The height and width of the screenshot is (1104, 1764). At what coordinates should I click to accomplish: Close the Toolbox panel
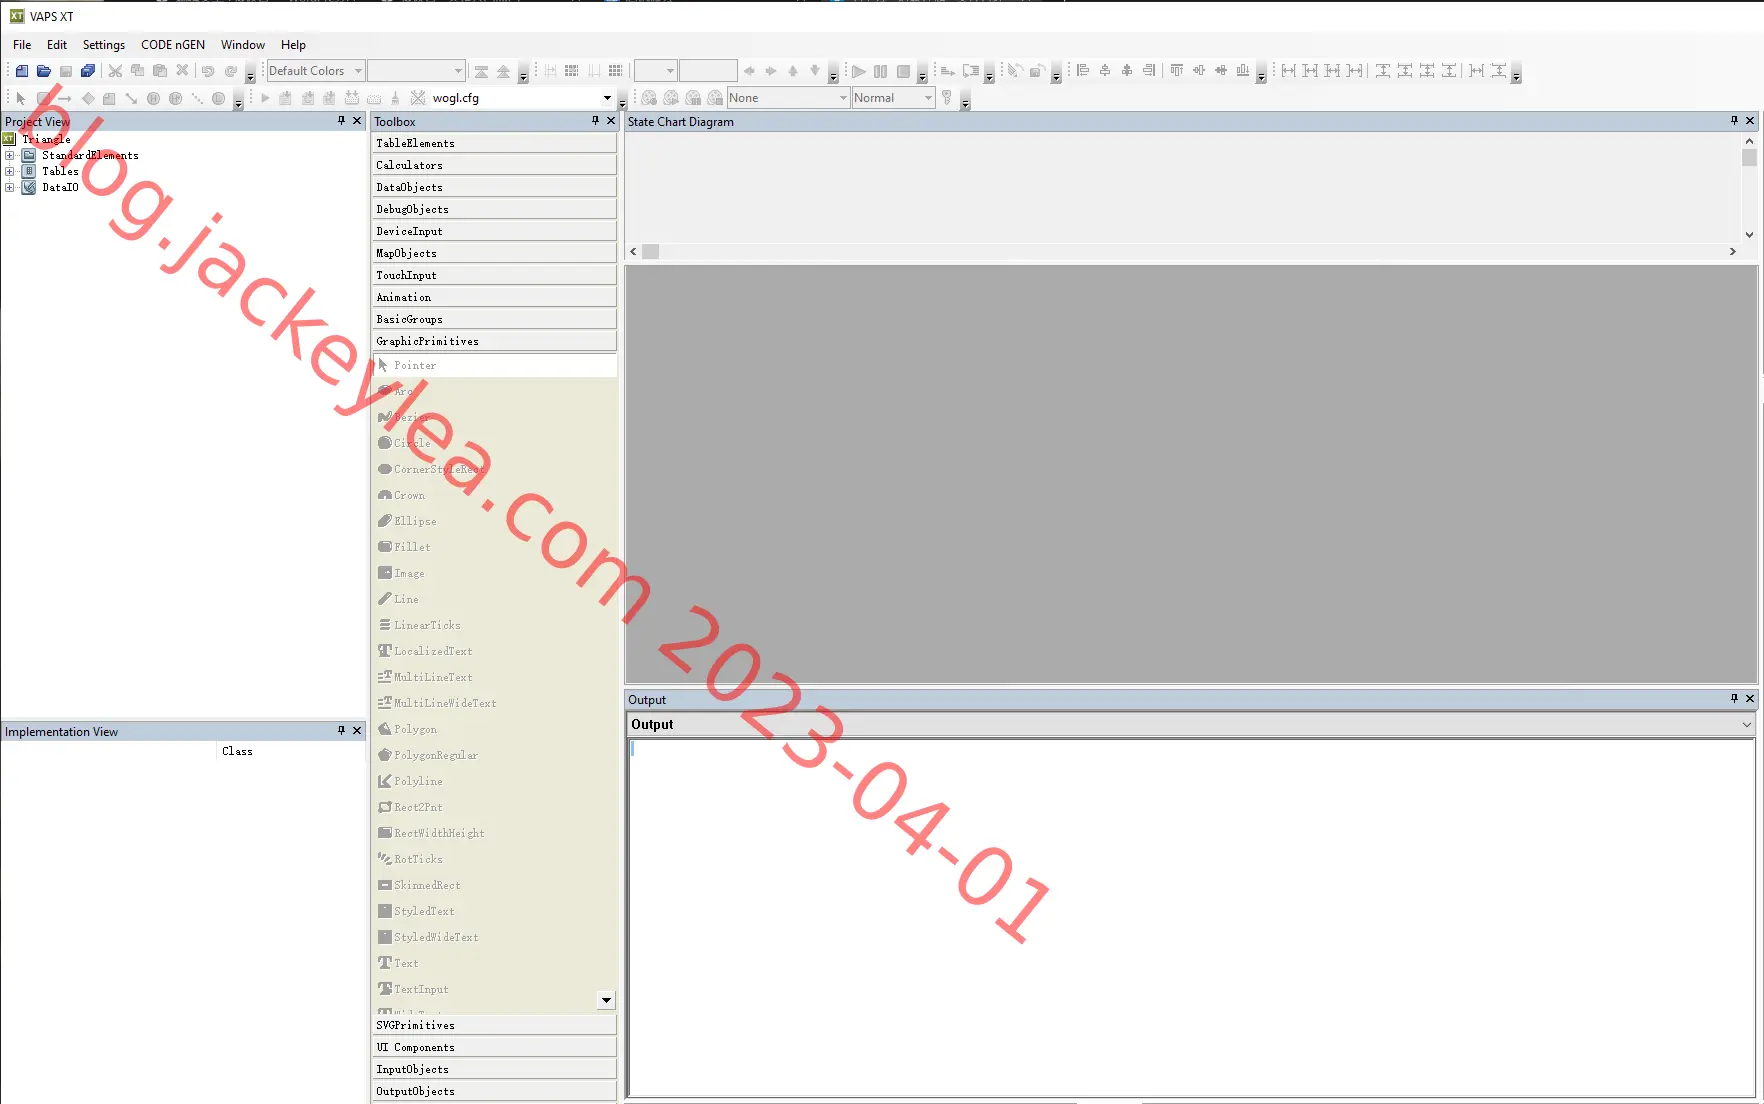611,121
